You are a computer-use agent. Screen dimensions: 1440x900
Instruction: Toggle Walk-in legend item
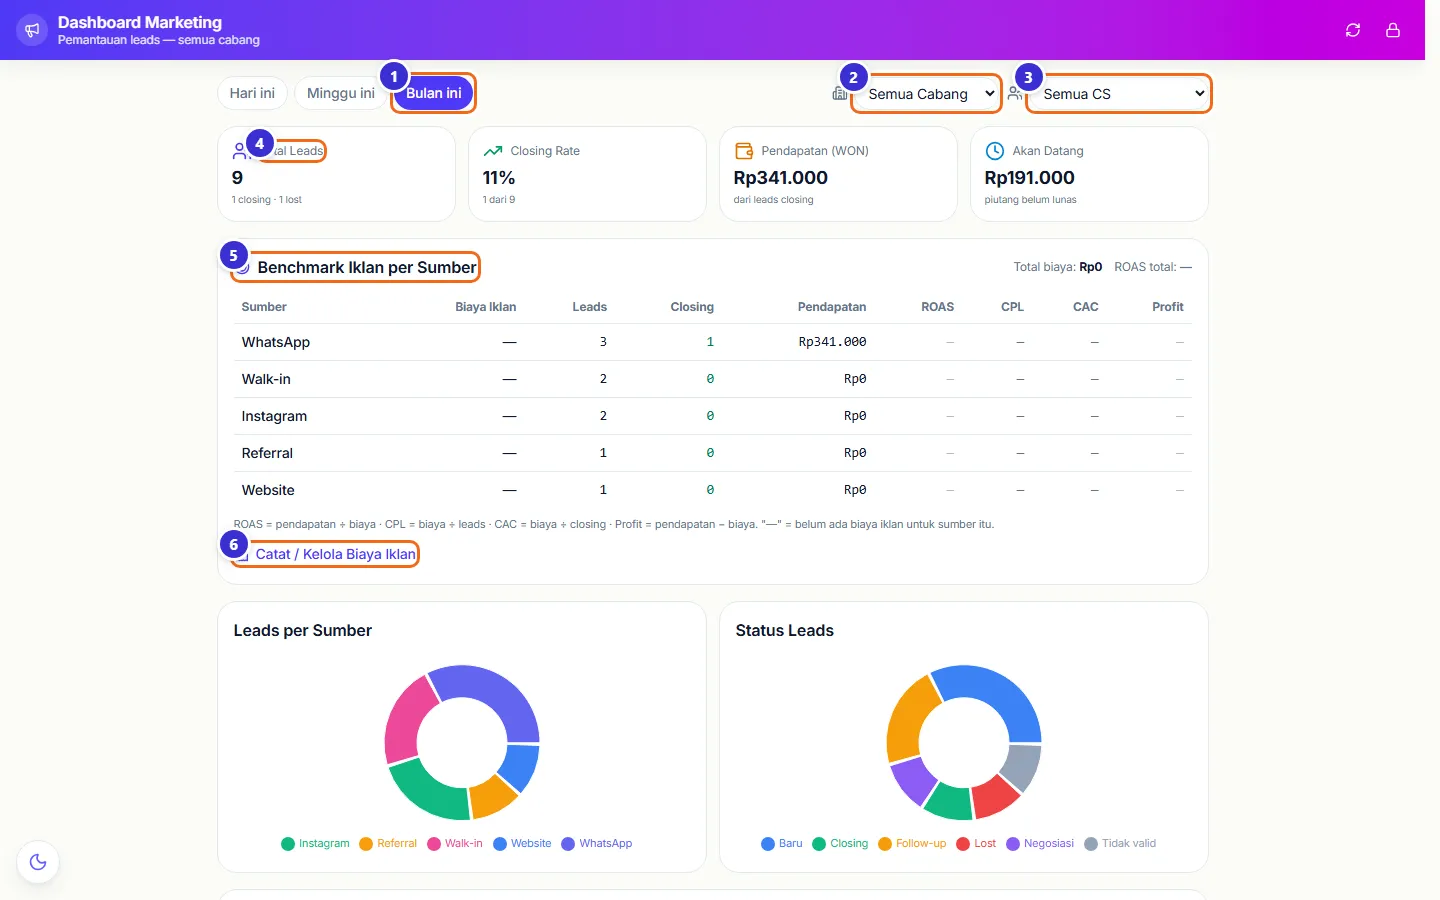pos(455,843)
